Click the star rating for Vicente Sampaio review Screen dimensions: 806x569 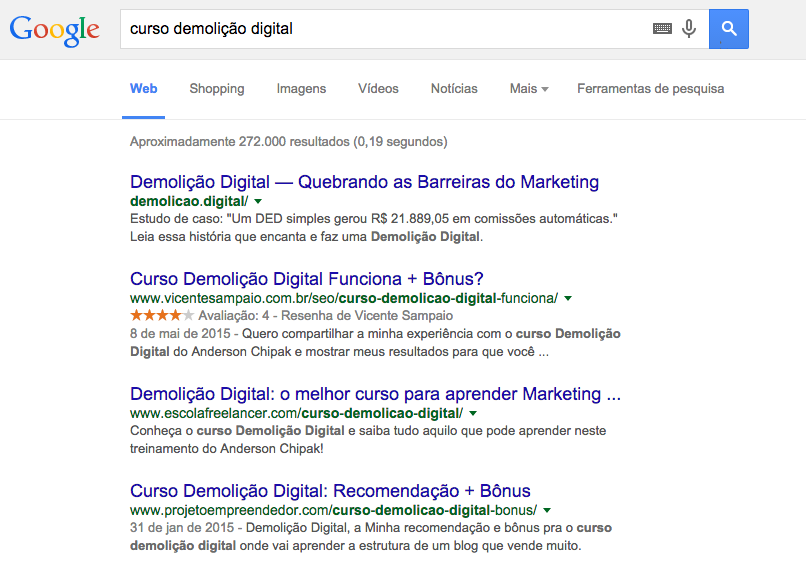point(162,315)
